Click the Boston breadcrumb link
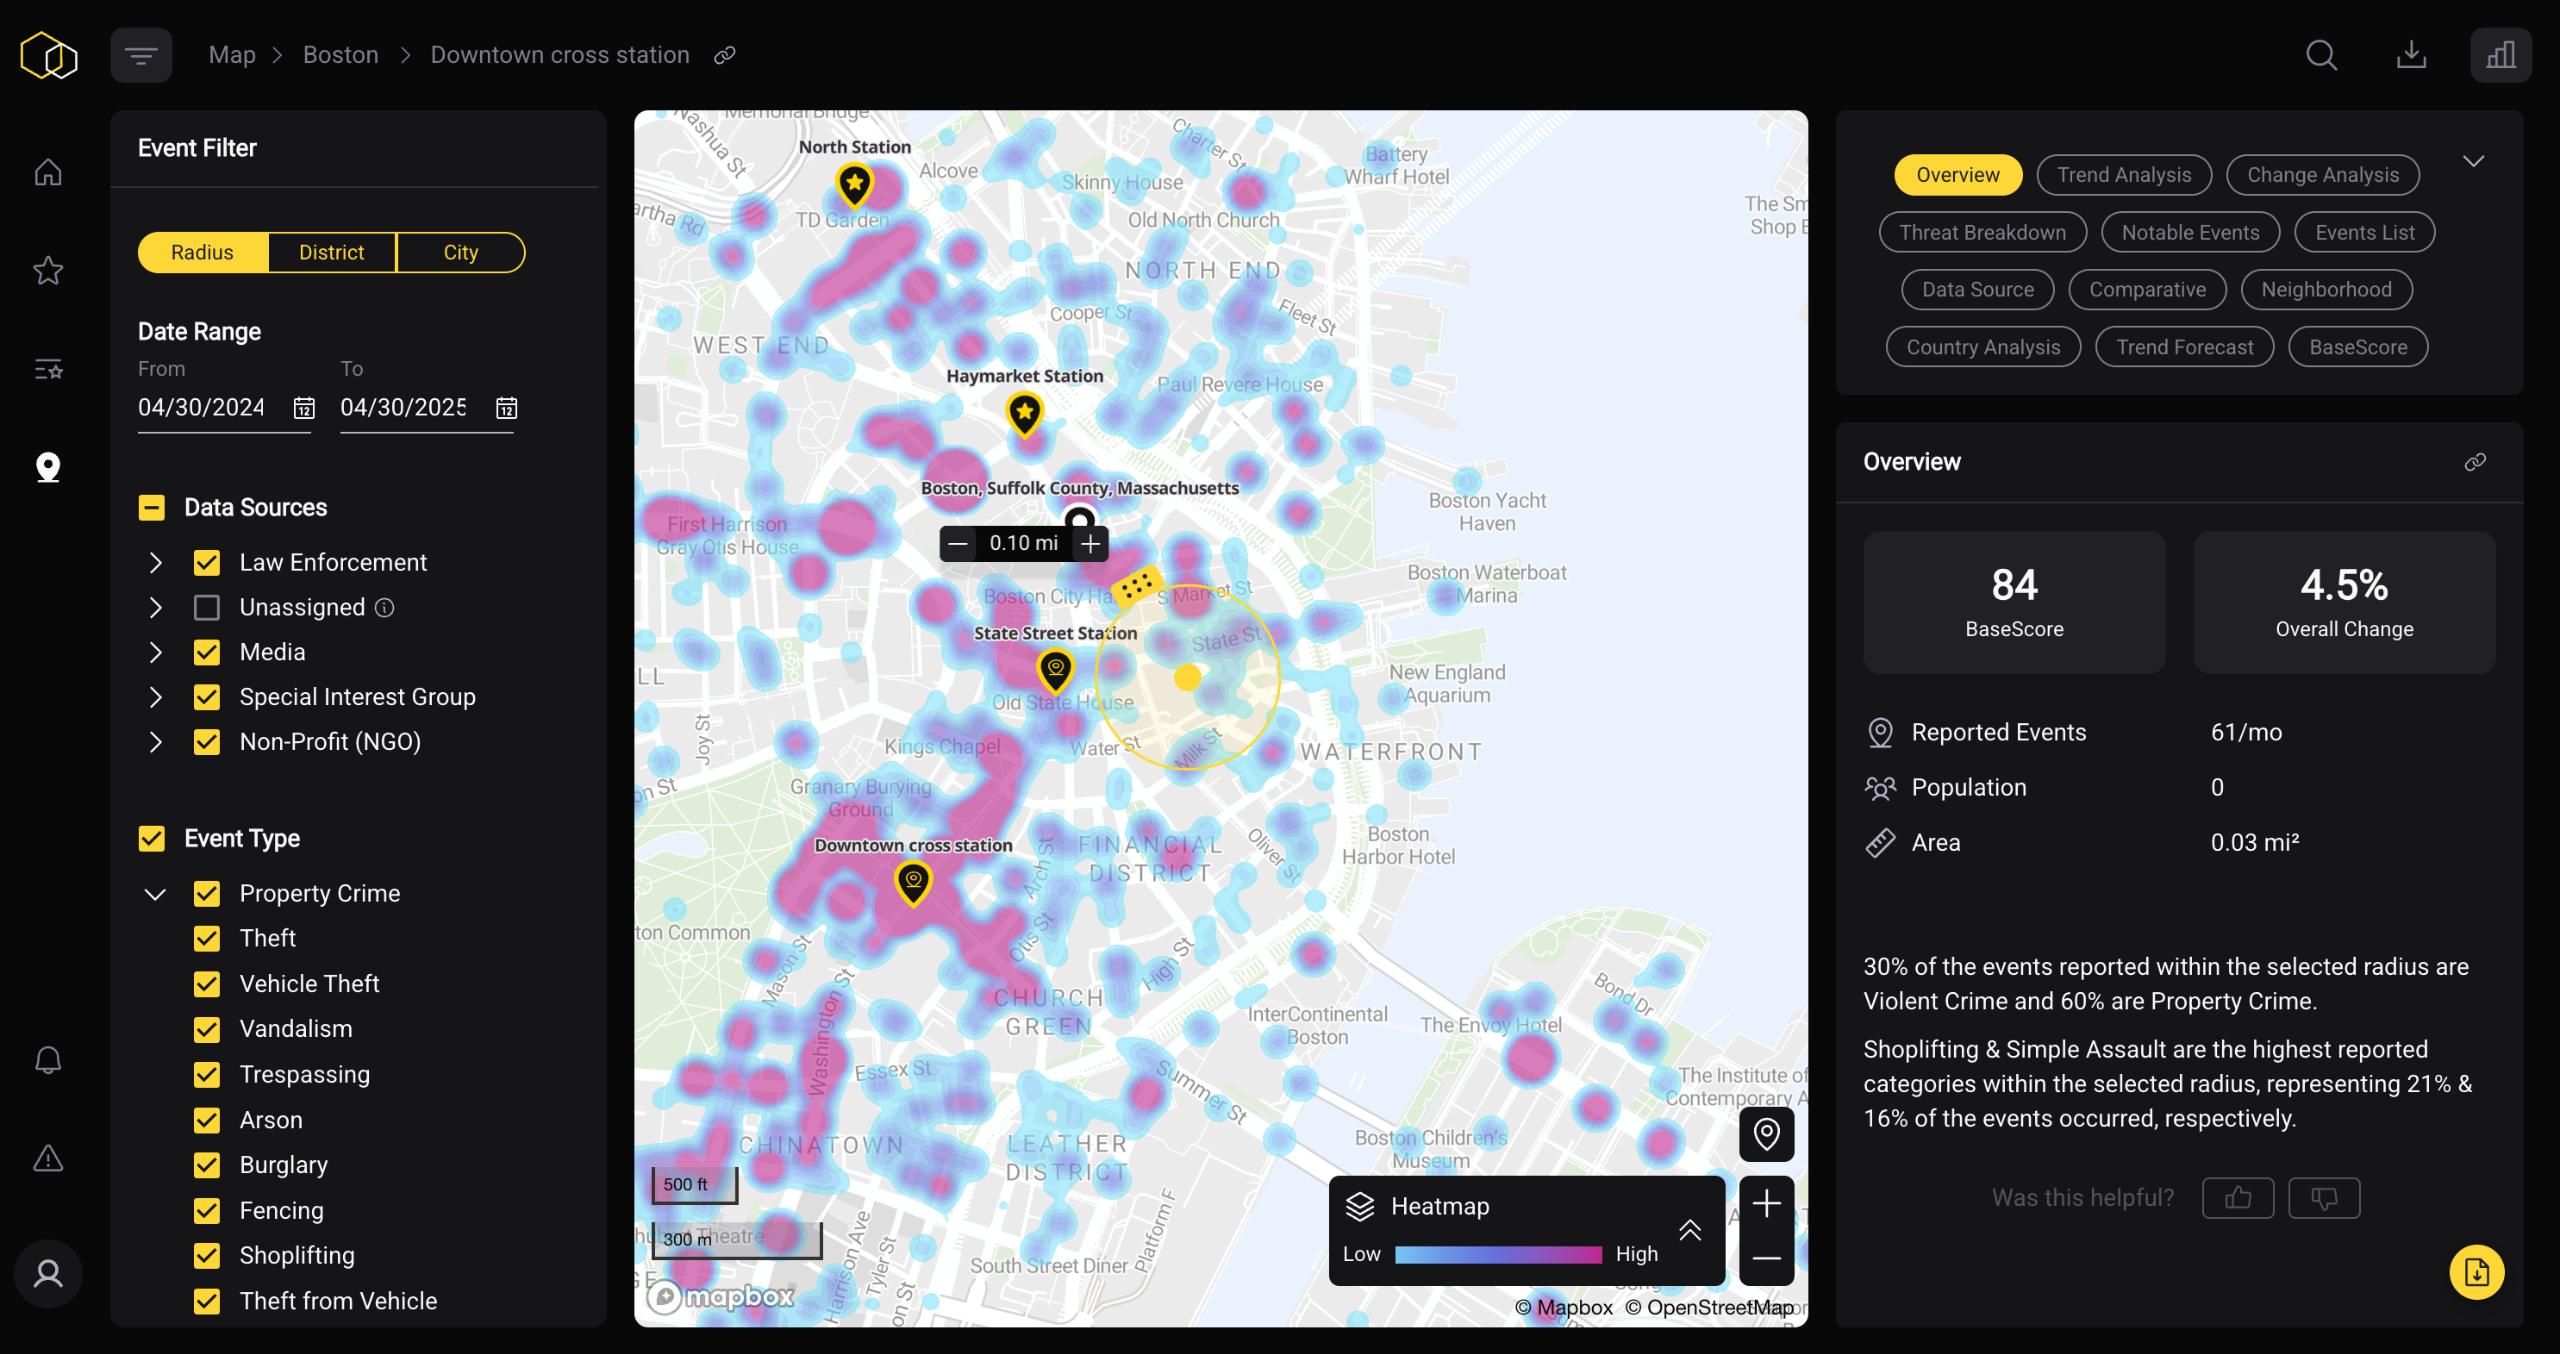The image size is (2560, 1354). tap(340, 55)
